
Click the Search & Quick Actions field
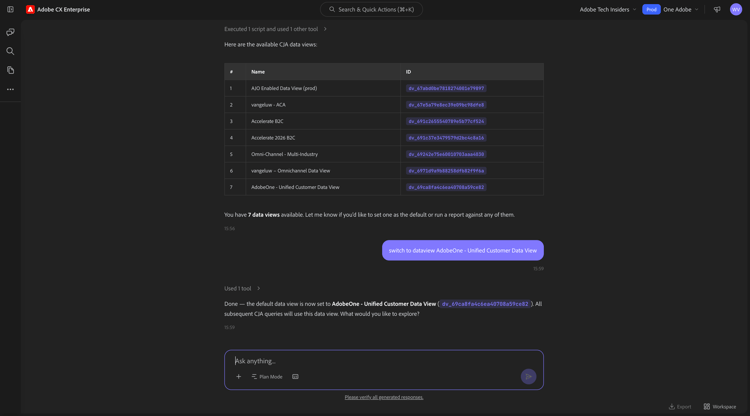[x=371, y=9]
